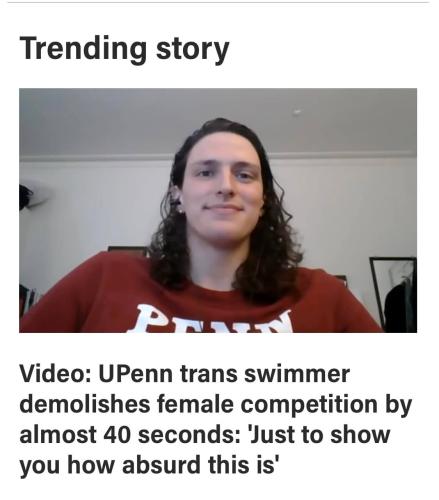Click the horizontal divider line above the heading
The image size is (439, 500).
[x=218, y=2]
